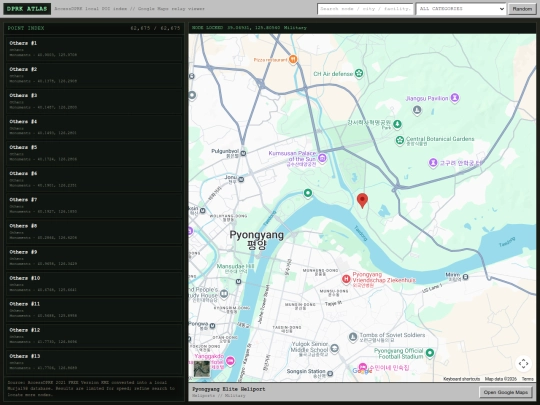
Task: Open the ALL CATEGORIES dropdown
Action: [x=461, y=9]
